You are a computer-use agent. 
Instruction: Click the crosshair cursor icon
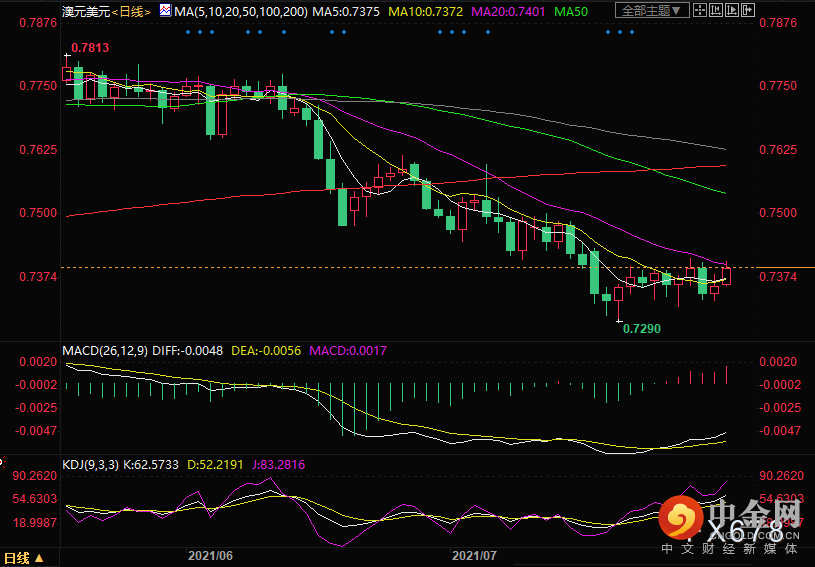point(700,10)
